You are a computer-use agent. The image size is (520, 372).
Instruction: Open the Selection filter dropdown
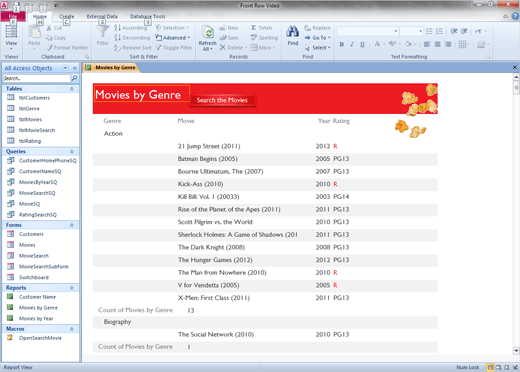[173, 28]
